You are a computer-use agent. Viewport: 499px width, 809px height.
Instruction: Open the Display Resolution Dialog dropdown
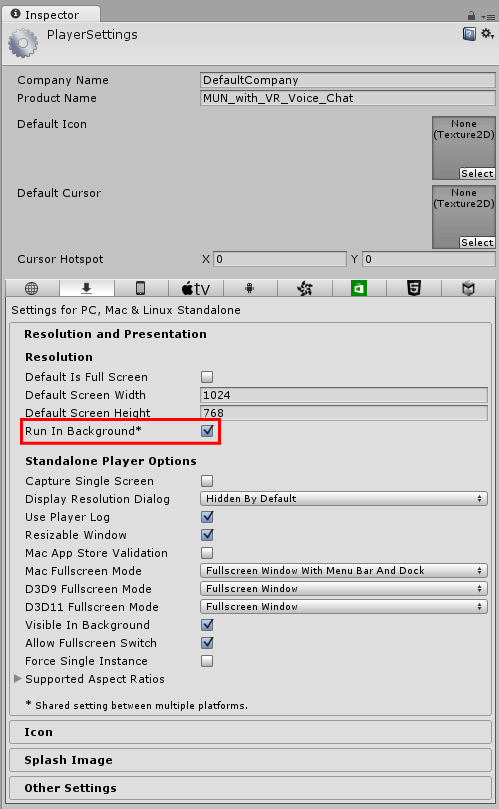pos(344,498)
